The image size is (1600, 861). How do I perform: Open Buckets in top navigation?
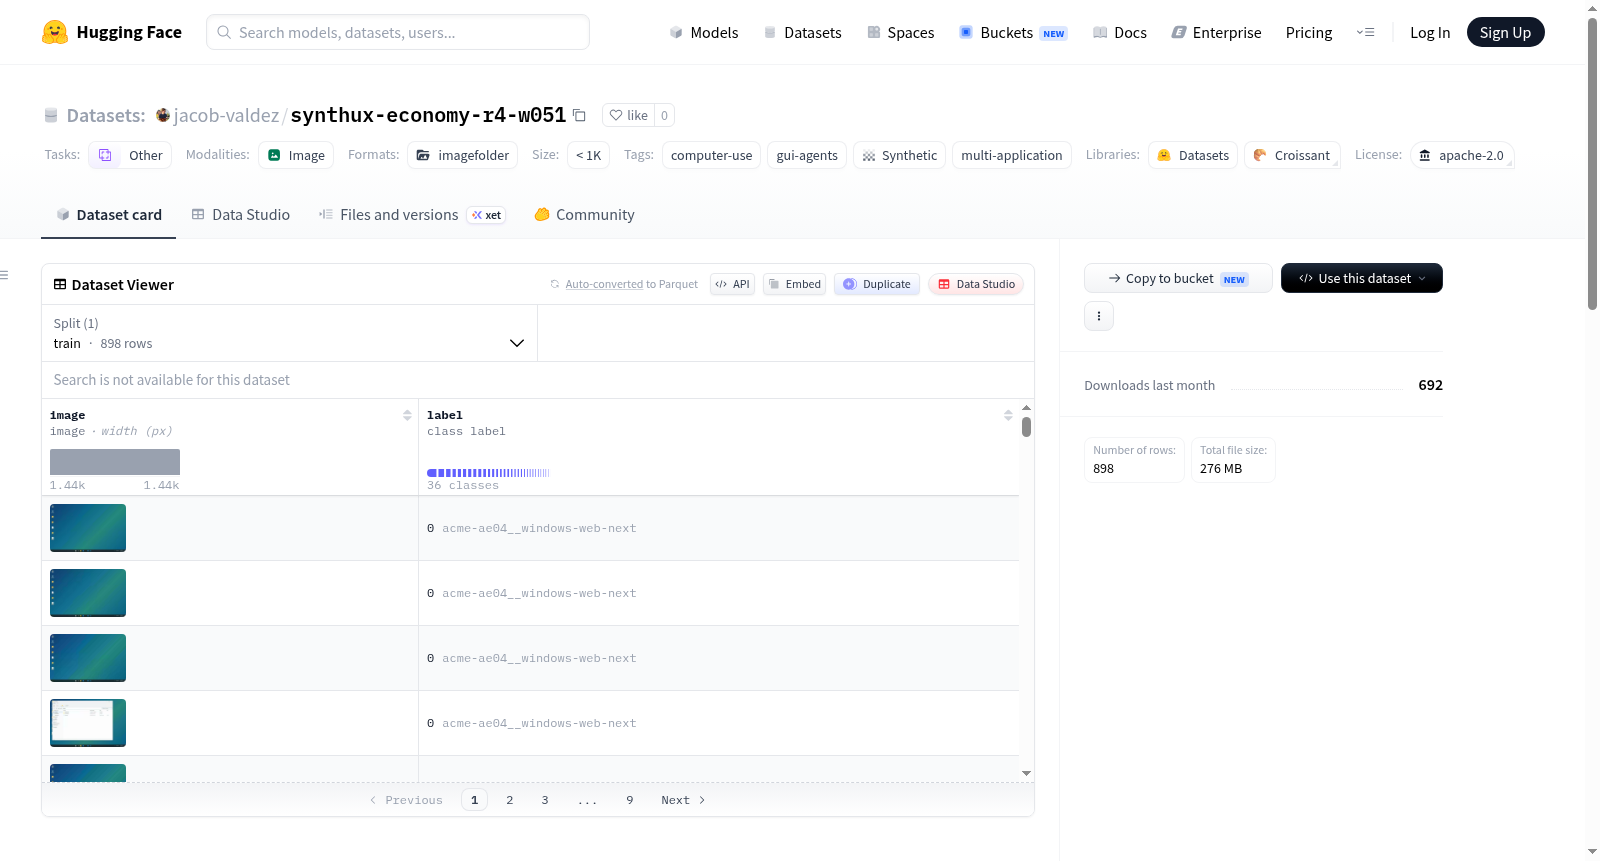tap(1013, 32)
